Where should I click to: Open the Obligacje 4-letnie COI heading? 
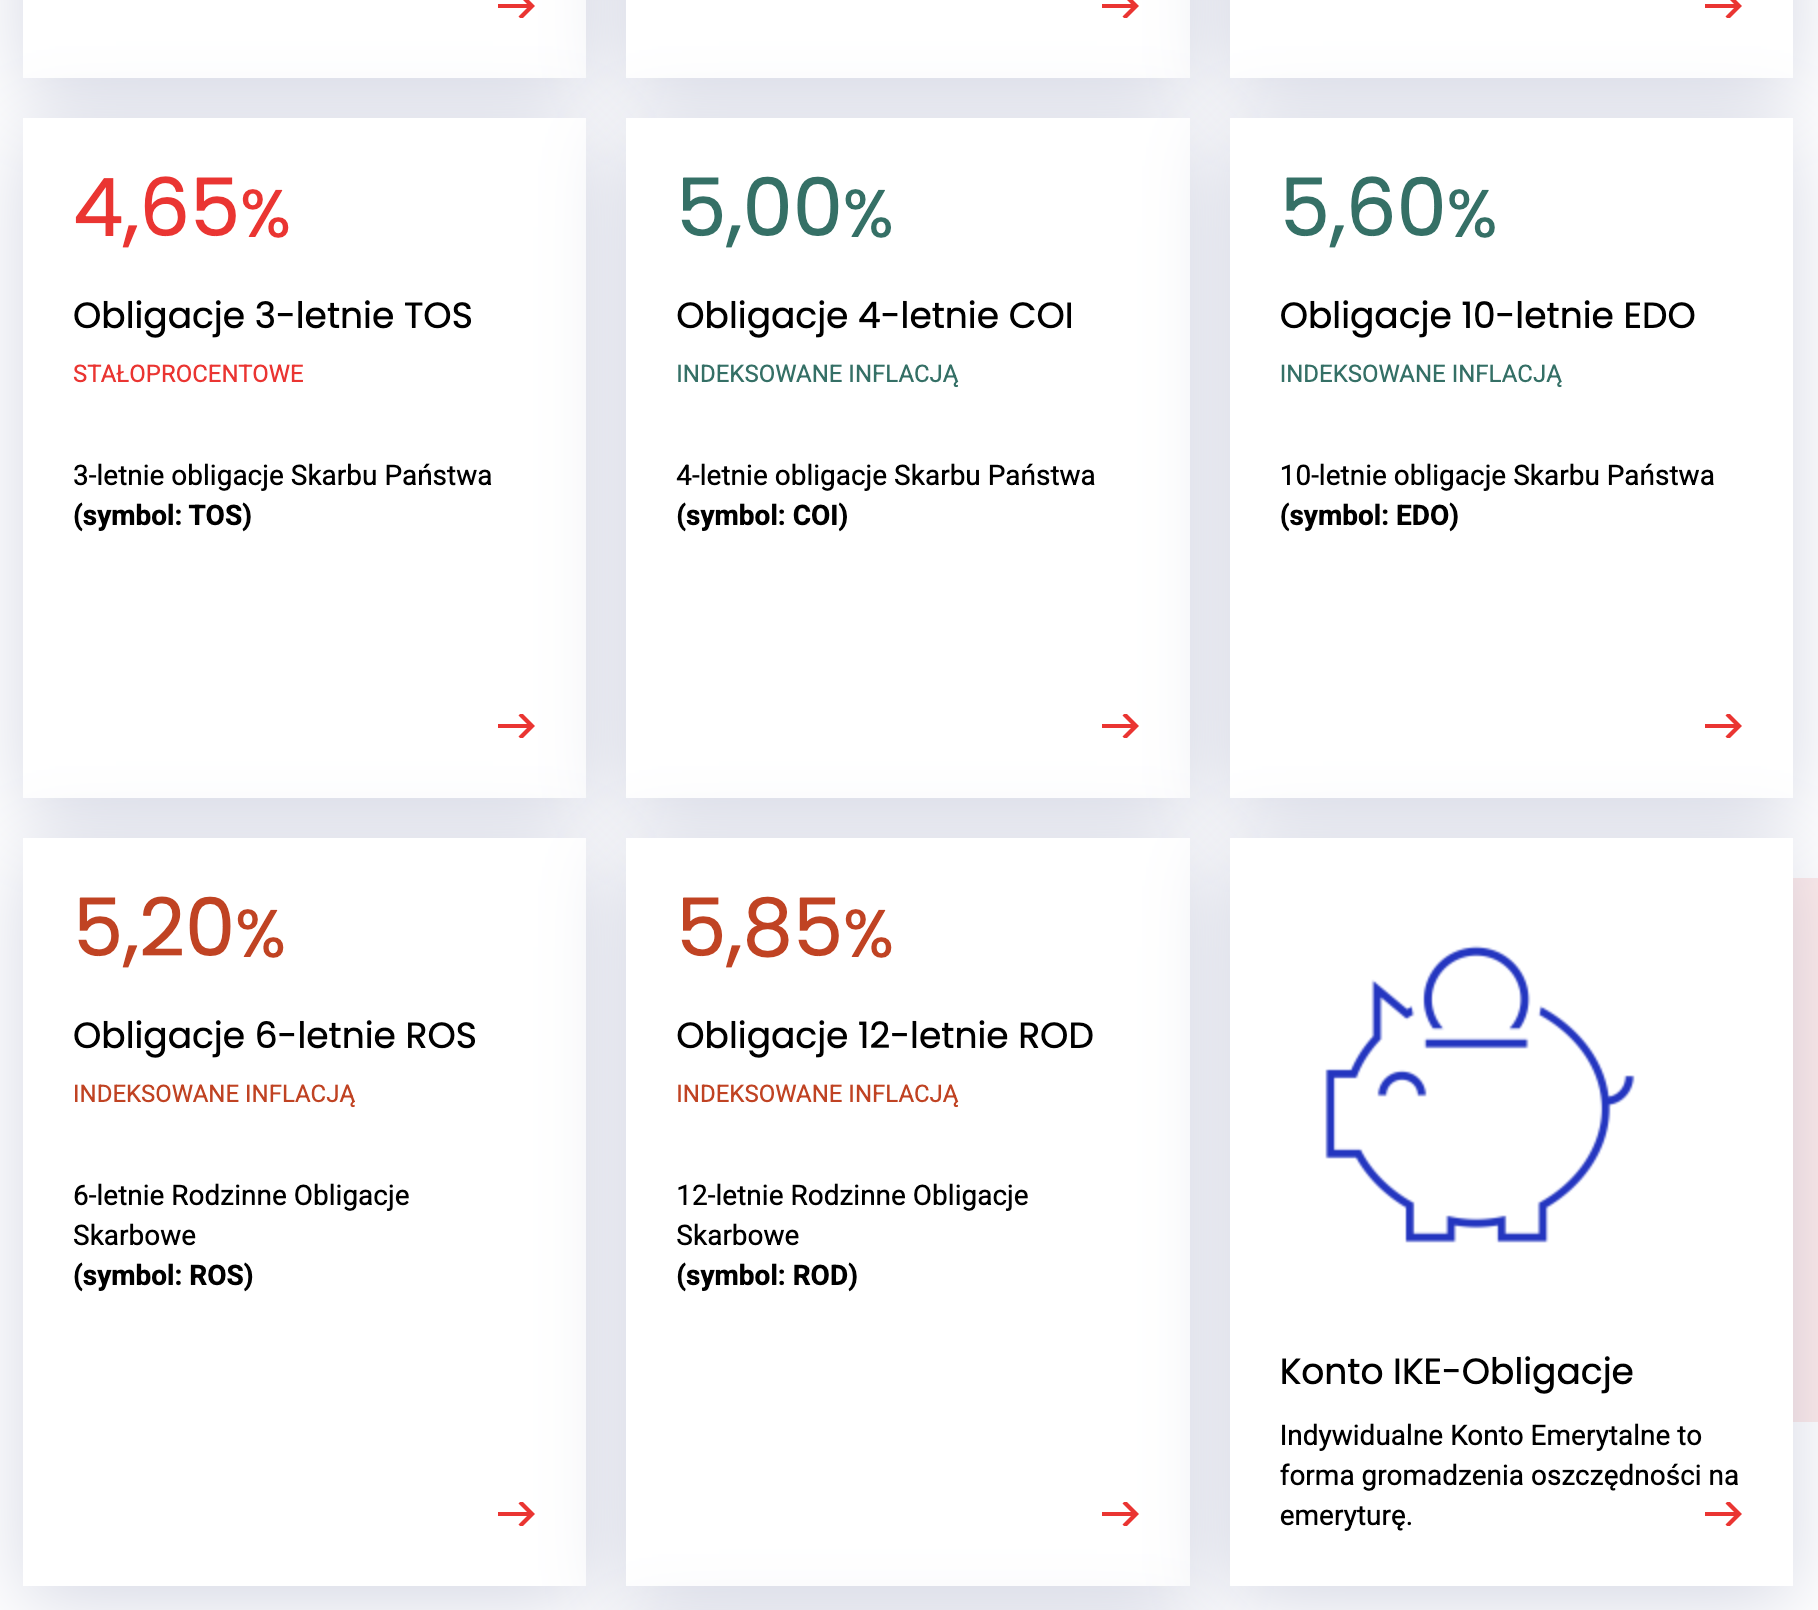click(874, 316)
